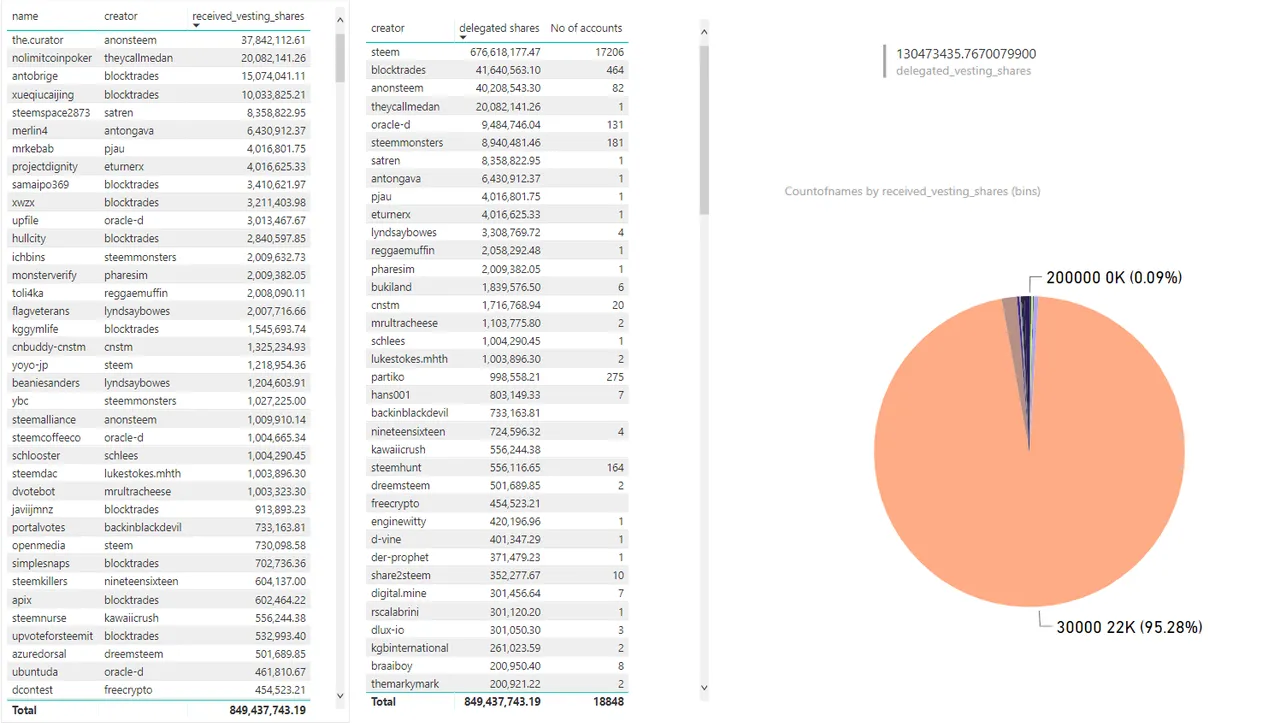
Task: Select steemmonsters in middle table
Action: tap(407, 142)
